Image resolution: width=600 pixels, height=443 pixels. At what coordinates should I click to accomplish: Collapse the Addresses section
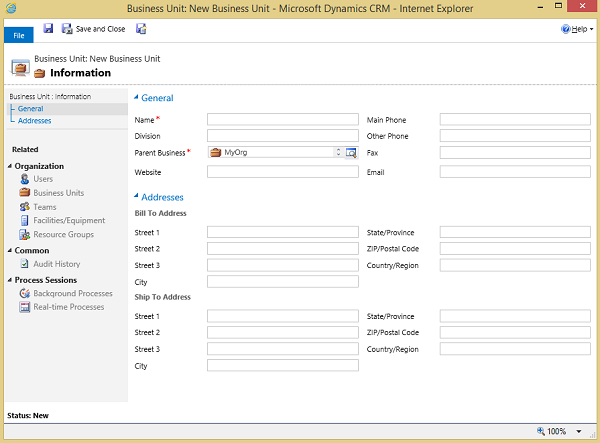[137, 197]
